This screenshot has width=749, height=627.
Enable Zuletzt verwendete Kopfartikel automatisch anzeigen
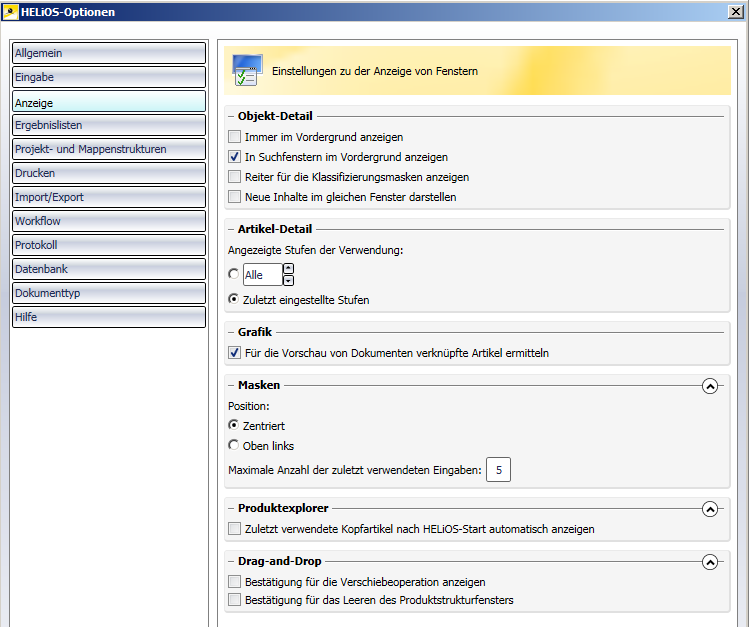click(x=235, y=529)
